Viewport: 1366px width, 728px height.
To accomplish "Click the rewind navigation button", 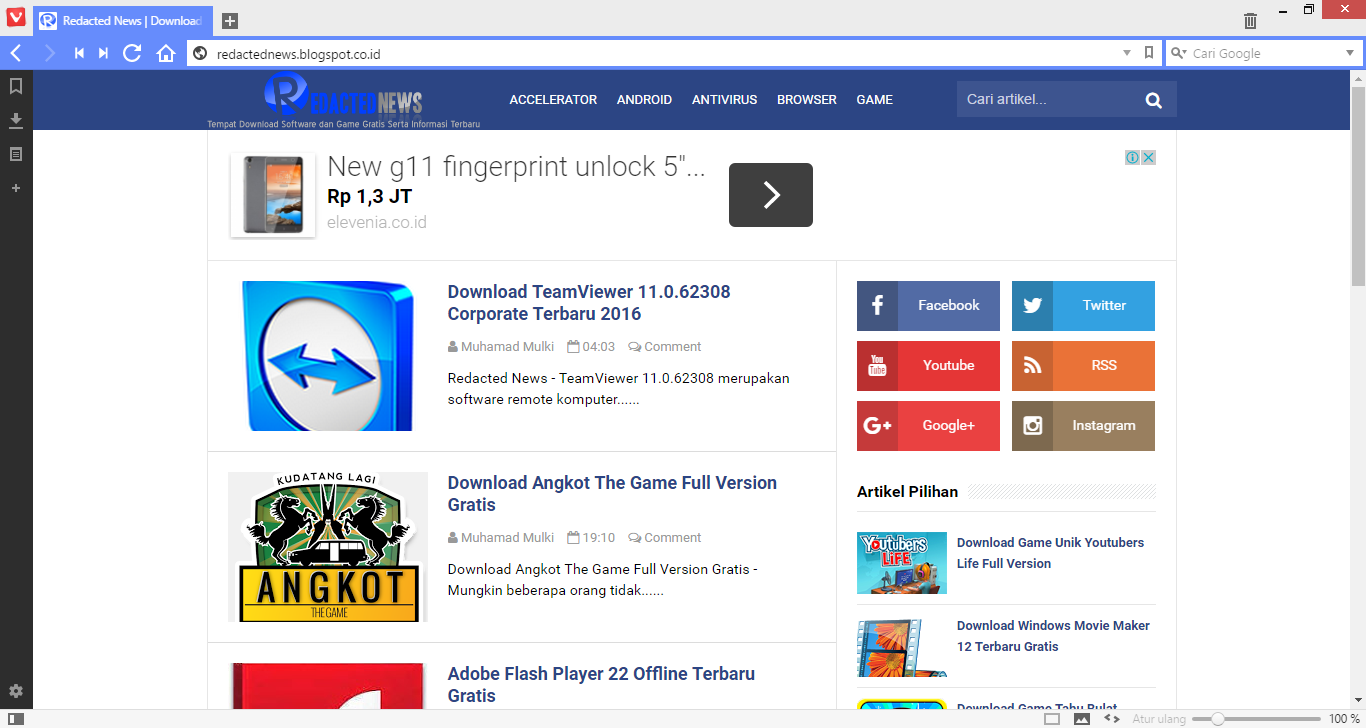I will (x=79, y=53).
